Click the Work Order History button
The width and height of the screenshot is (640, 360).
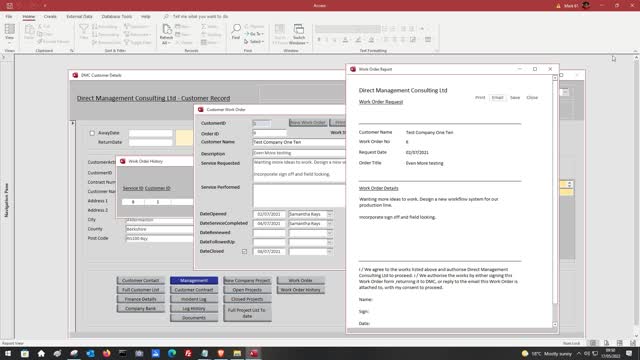tap(300, 290)
